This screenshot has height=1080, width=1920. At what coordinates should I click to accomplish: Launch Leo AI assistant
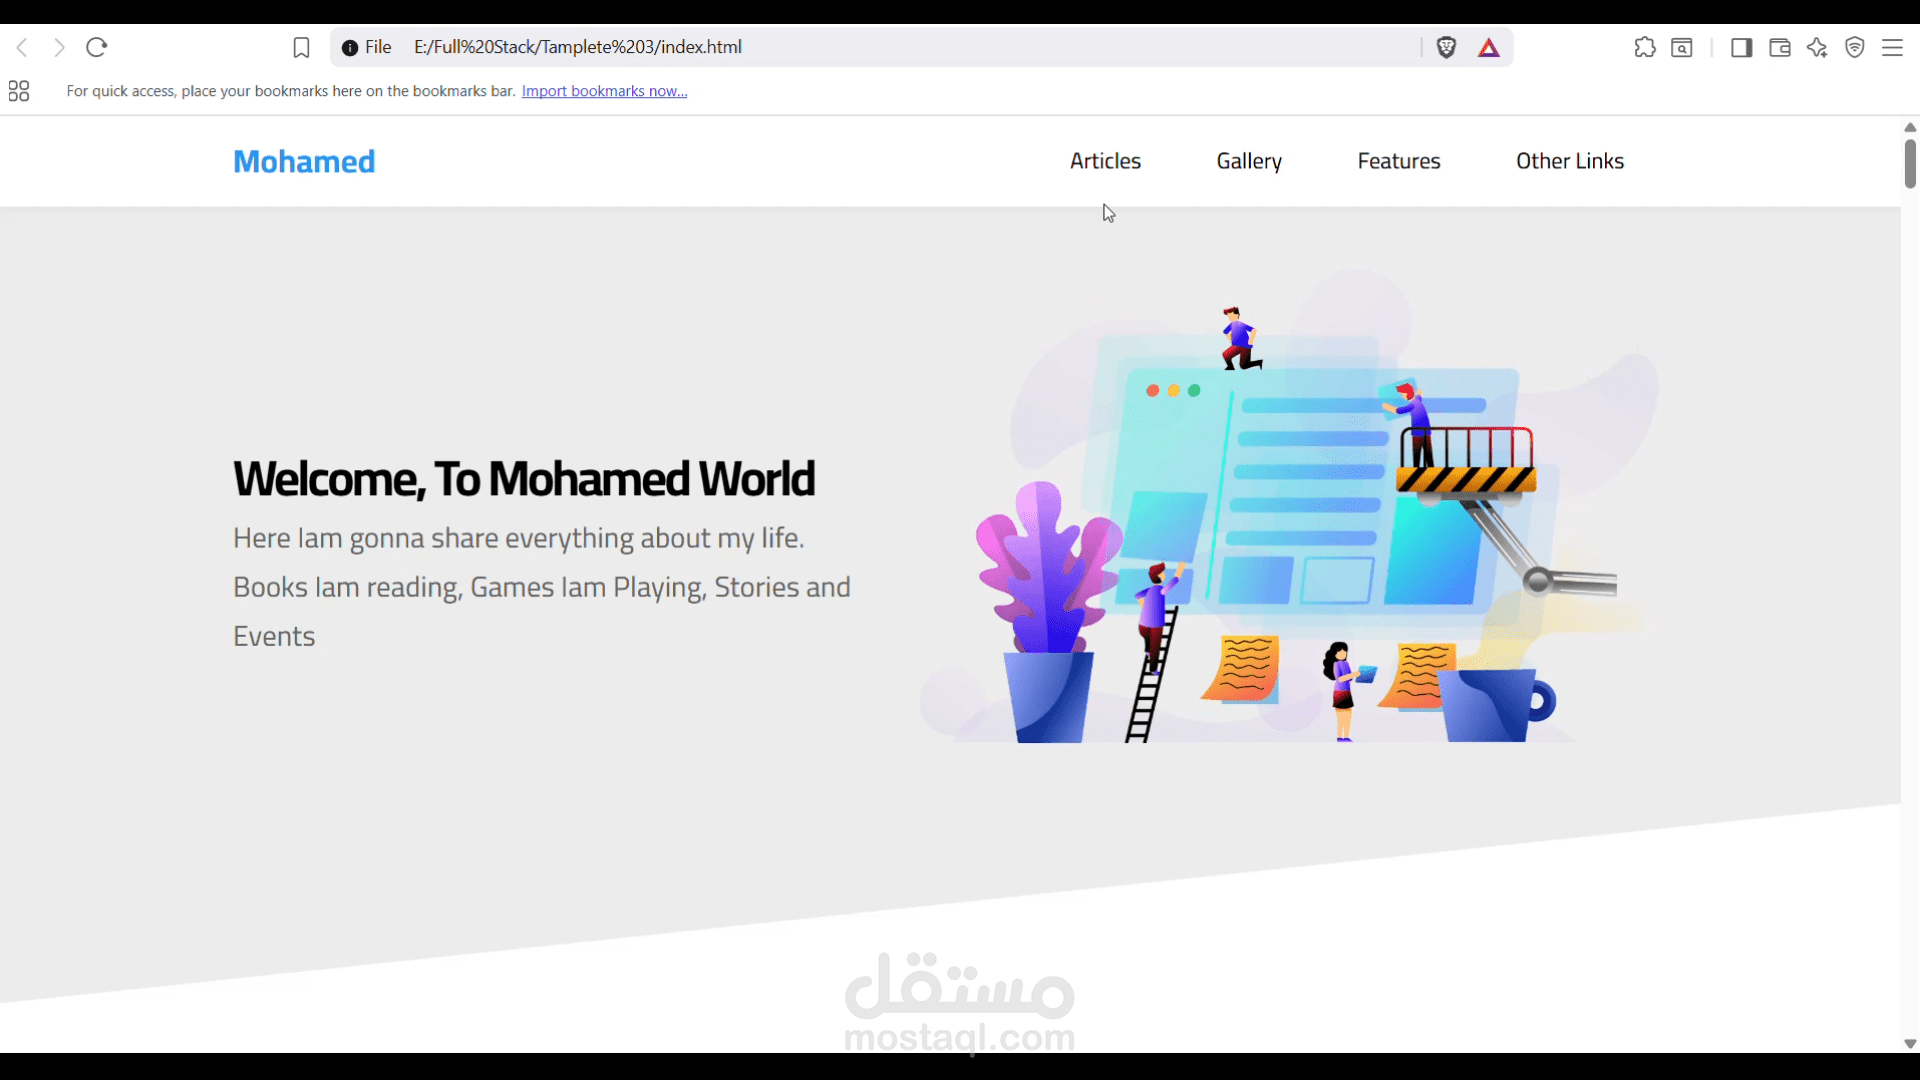1817,47
